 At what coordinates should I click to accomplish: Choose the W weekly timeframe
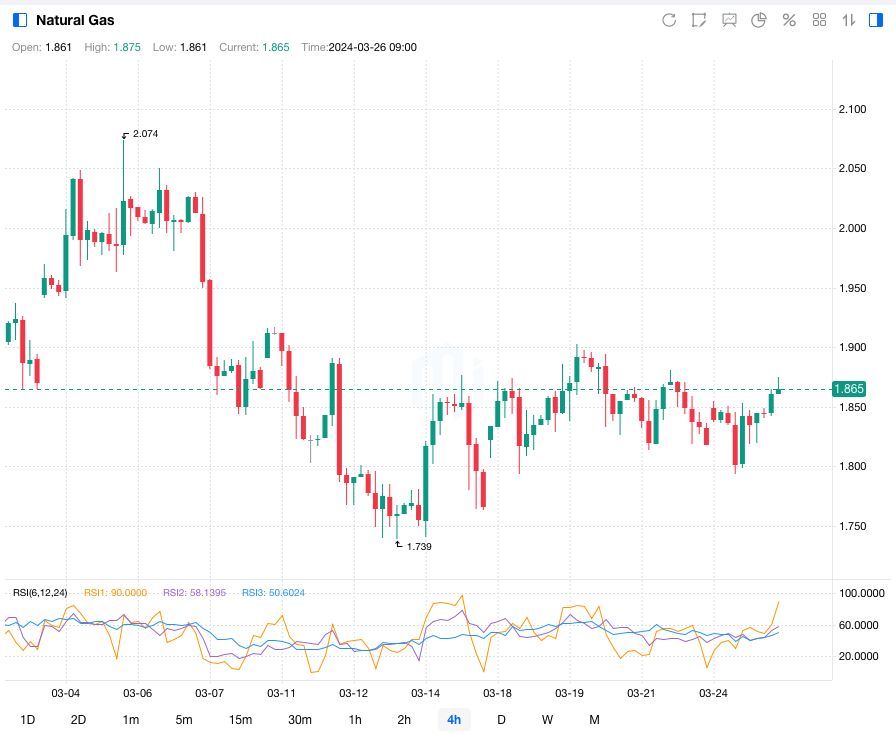[547, 720]
